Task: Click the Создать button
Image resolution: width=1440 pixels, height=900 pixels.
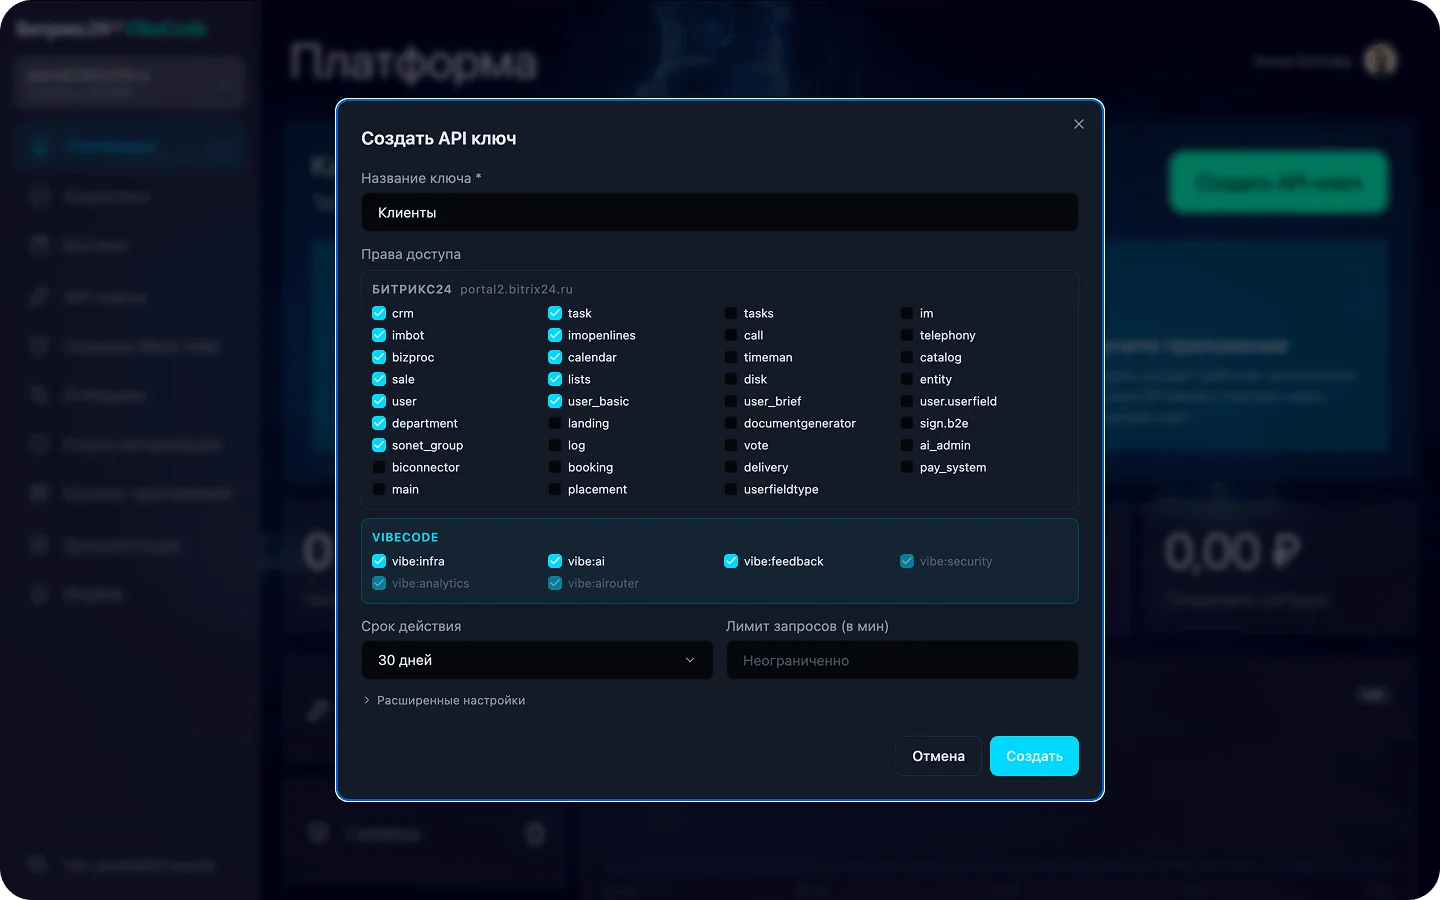Action: [x=1033, y=756]
